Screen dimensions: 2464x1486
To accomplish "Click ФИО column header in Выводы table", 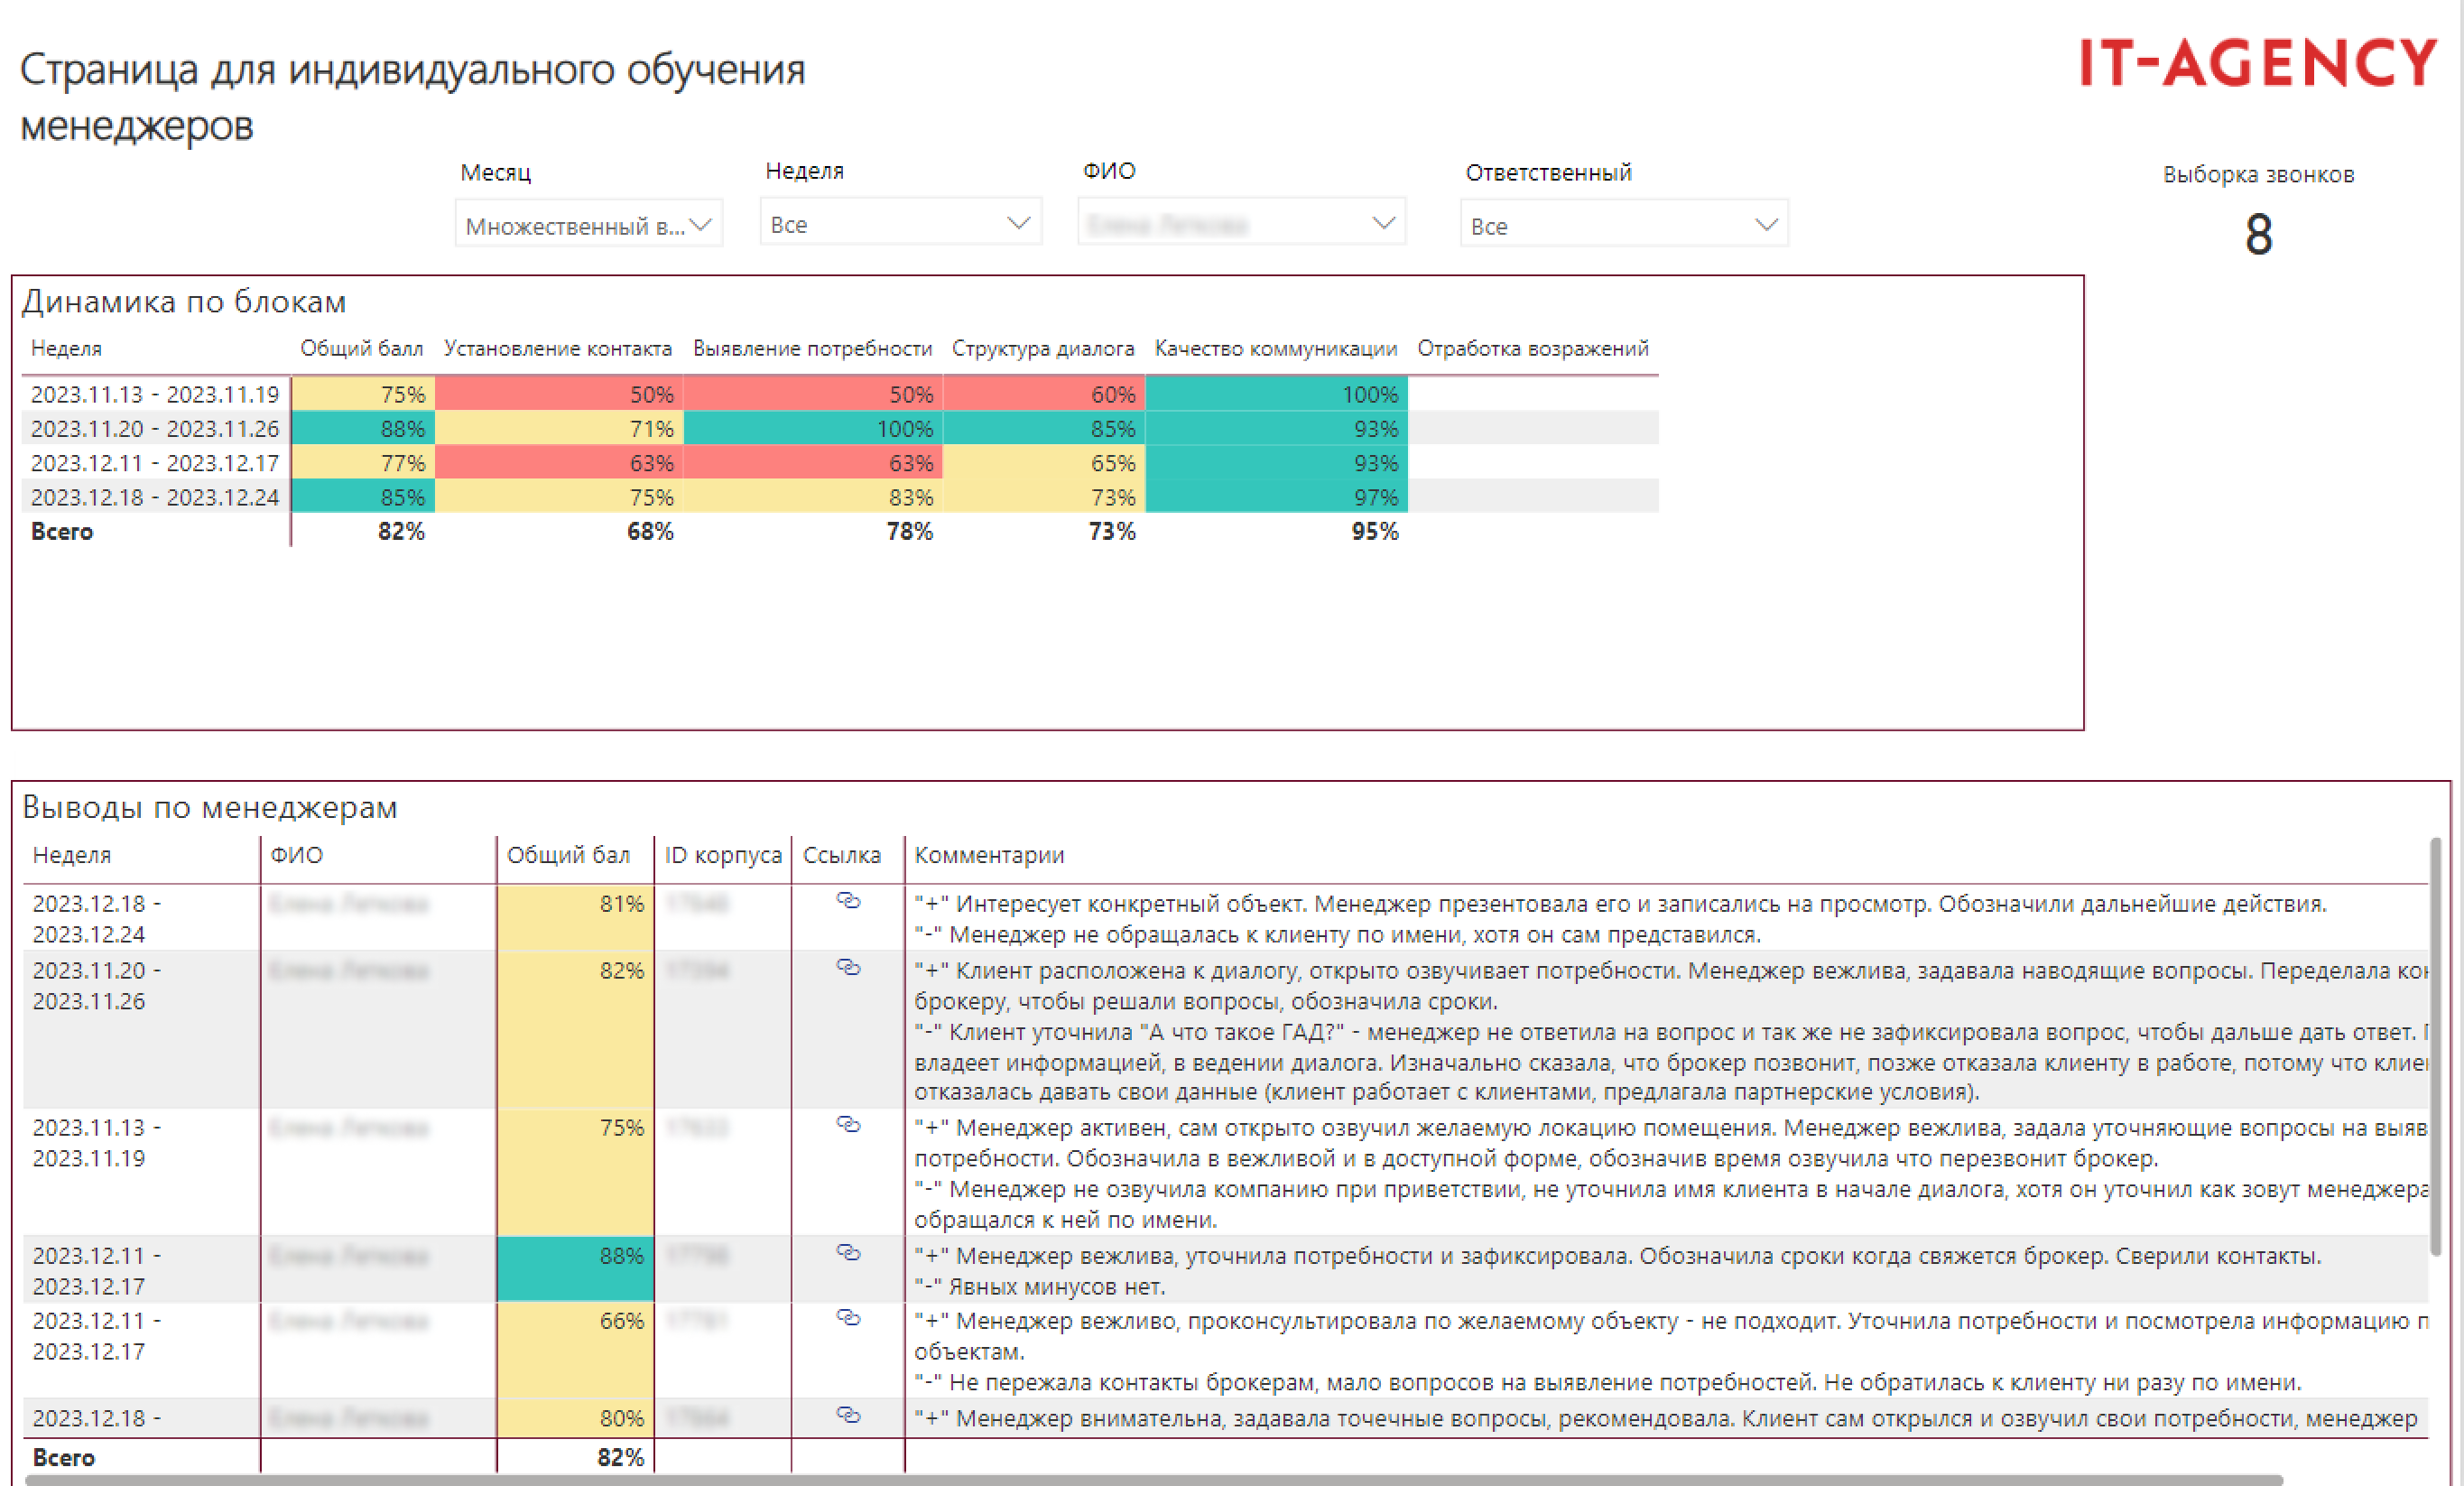I will (297, 855).
